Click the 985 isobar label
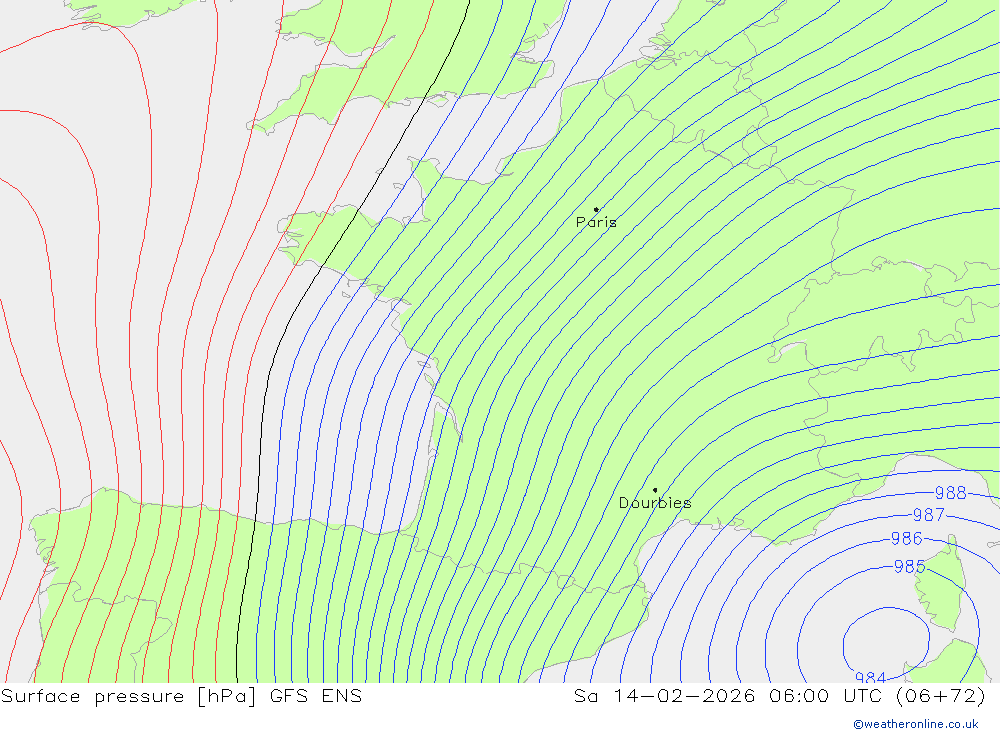Screen dimensions: 1000x733 909,566
